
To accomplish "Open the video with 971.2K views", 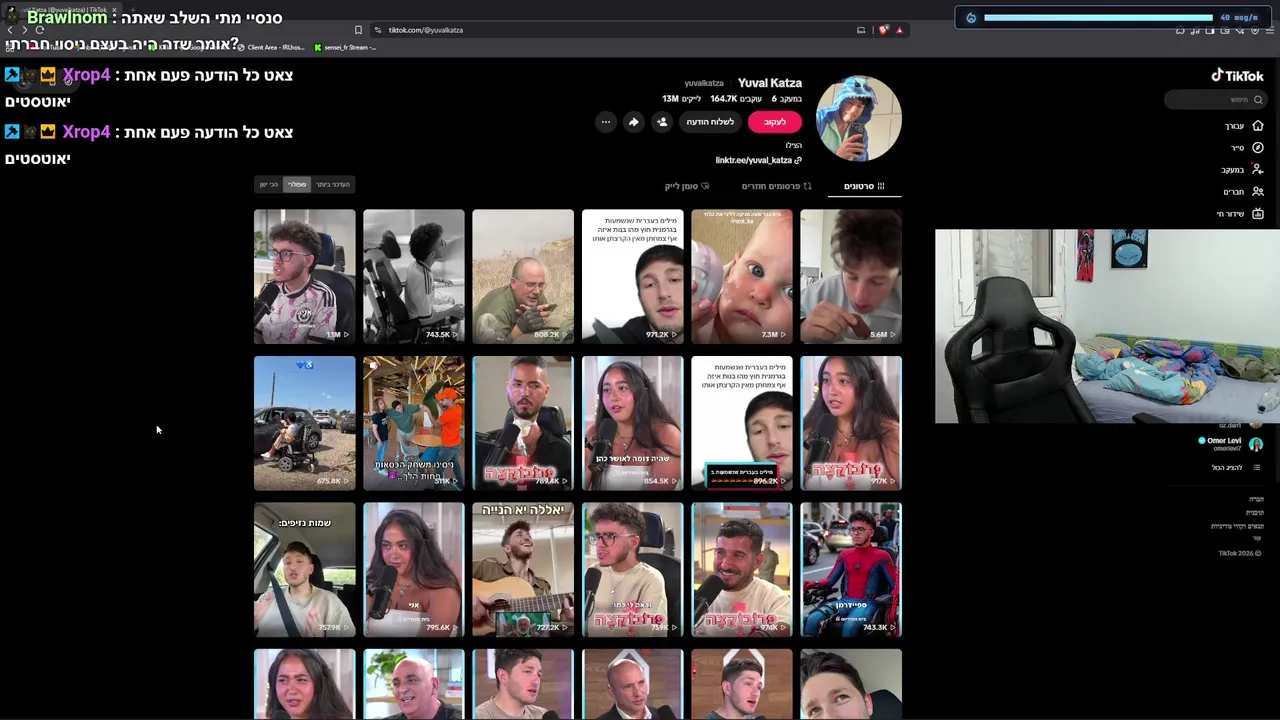I will [x=633, y=276].
